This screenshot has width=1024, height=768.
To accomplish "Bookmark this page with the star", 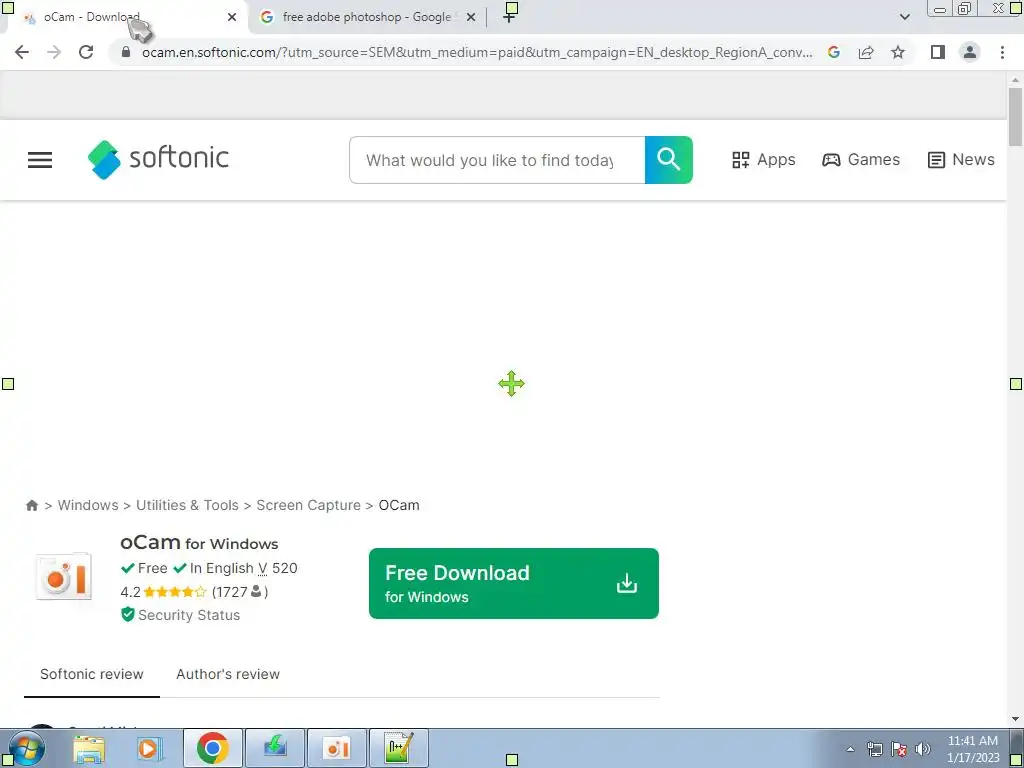I will coord(898,52).
